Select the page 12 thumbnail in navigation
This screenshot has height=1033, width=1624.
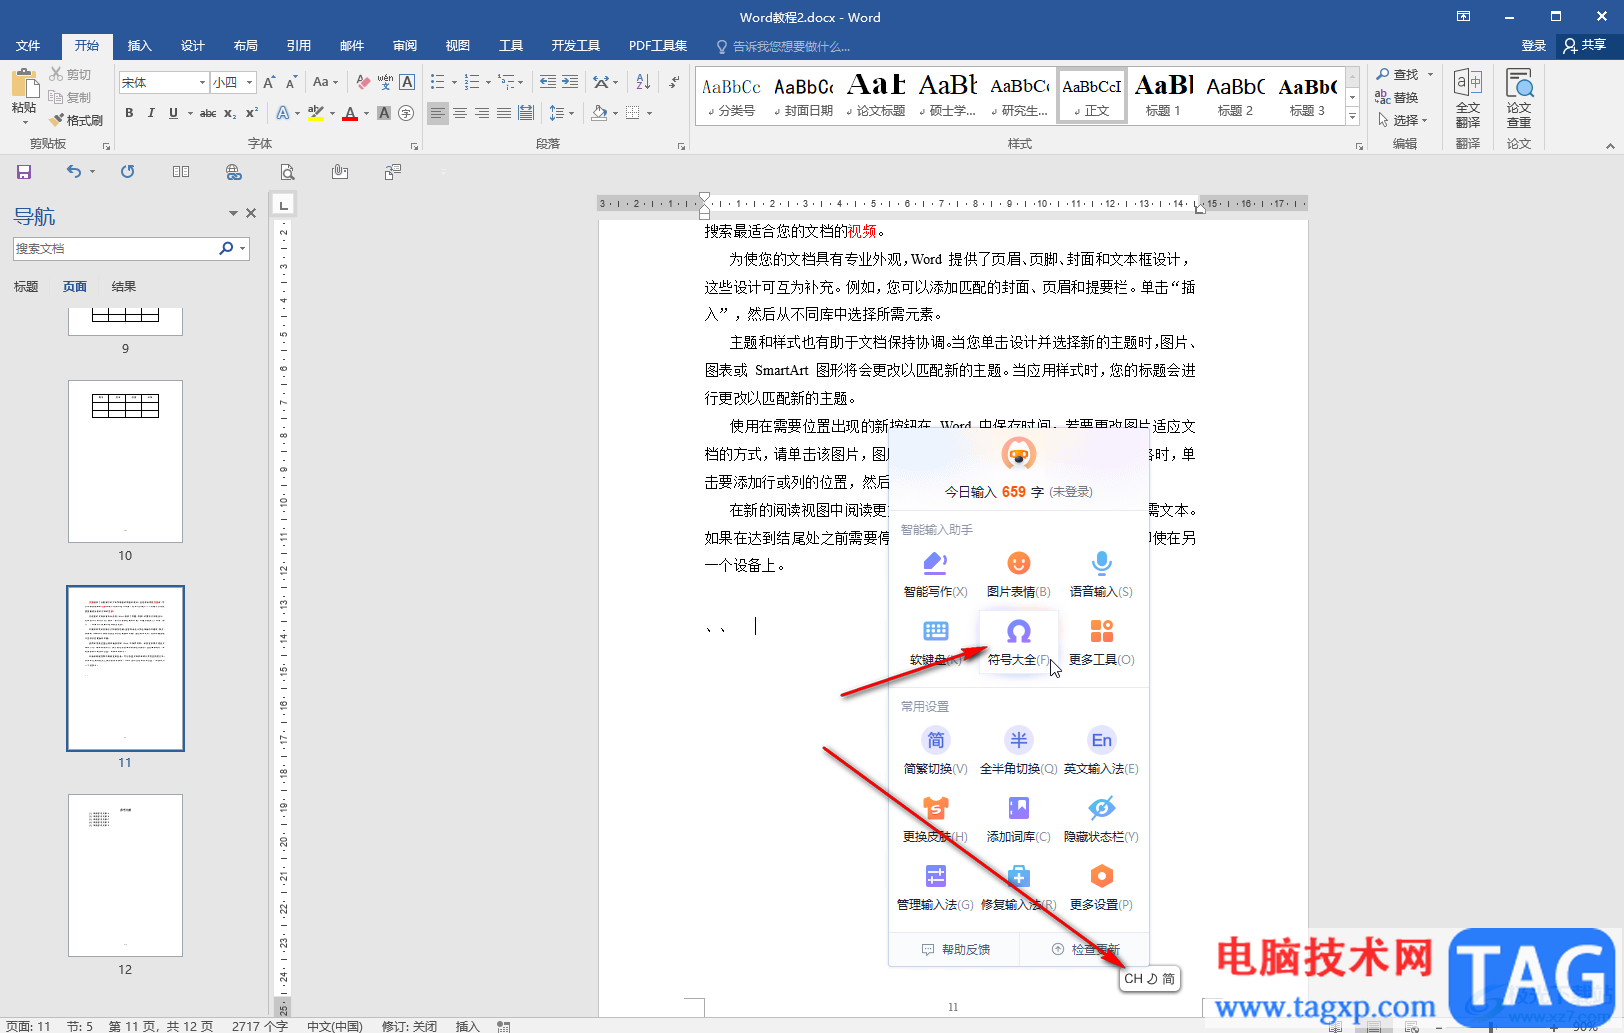tap(125, 875)
